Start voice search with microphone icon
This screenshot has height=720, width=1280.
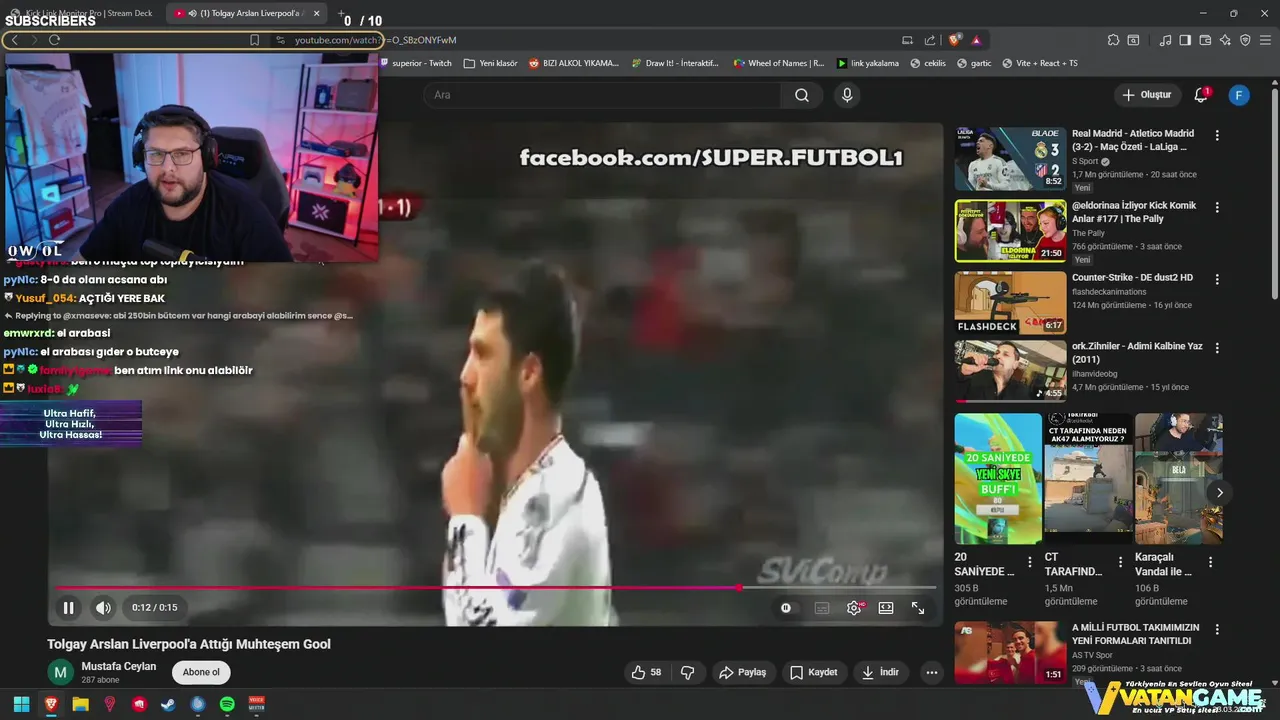coord(847,95)
